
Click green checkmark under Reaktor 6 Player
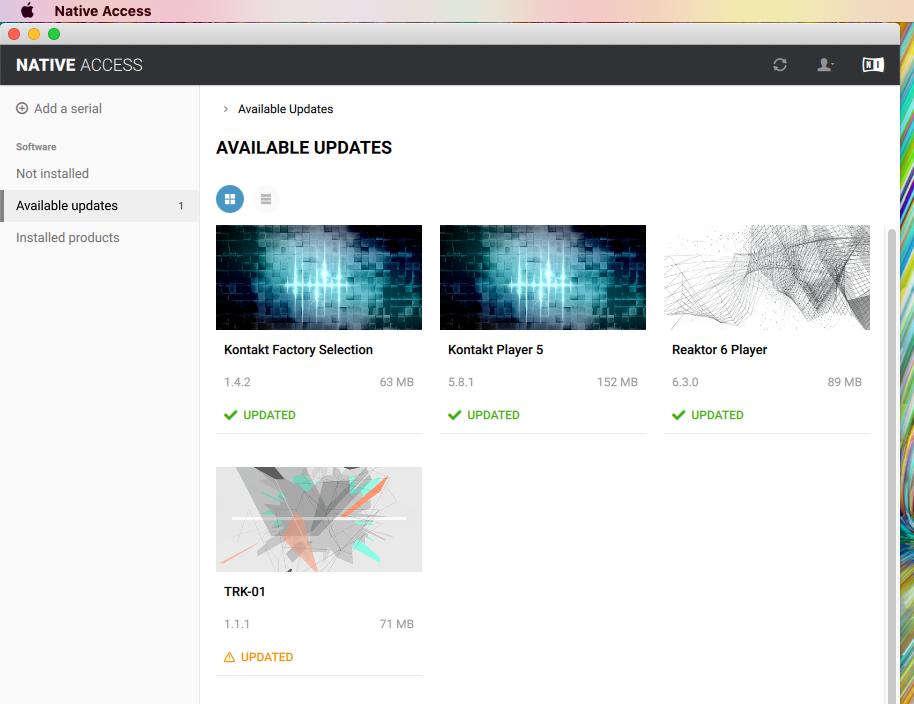coord(679,415)
